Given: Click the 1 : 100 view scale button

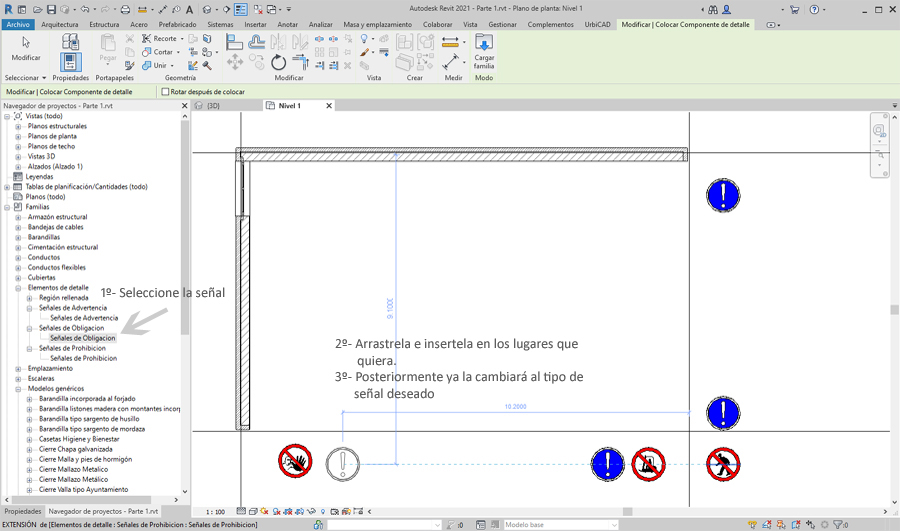Looking at the screenshot, I should tap(215, 512).
